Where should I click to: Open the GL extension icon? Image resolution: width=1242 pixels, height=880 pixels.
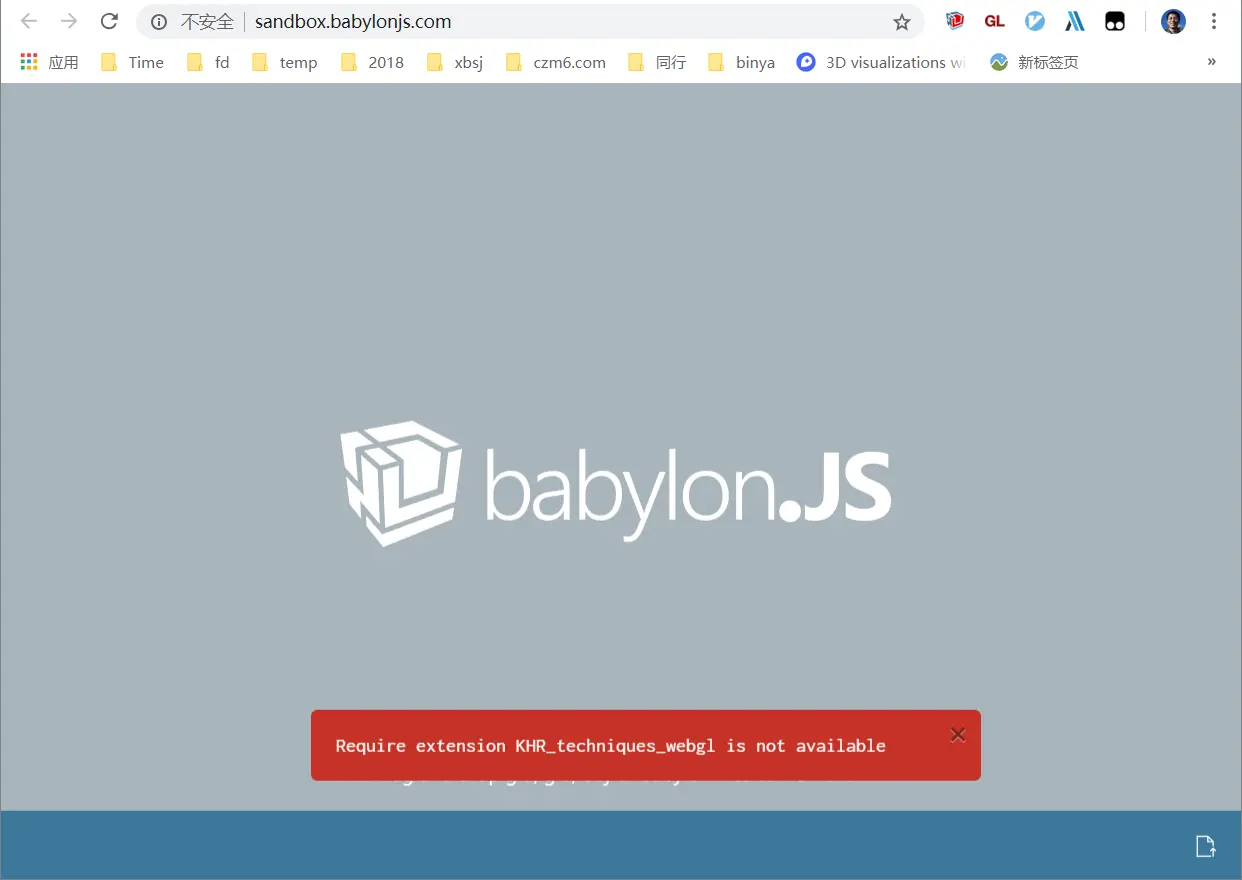(994, 21)
